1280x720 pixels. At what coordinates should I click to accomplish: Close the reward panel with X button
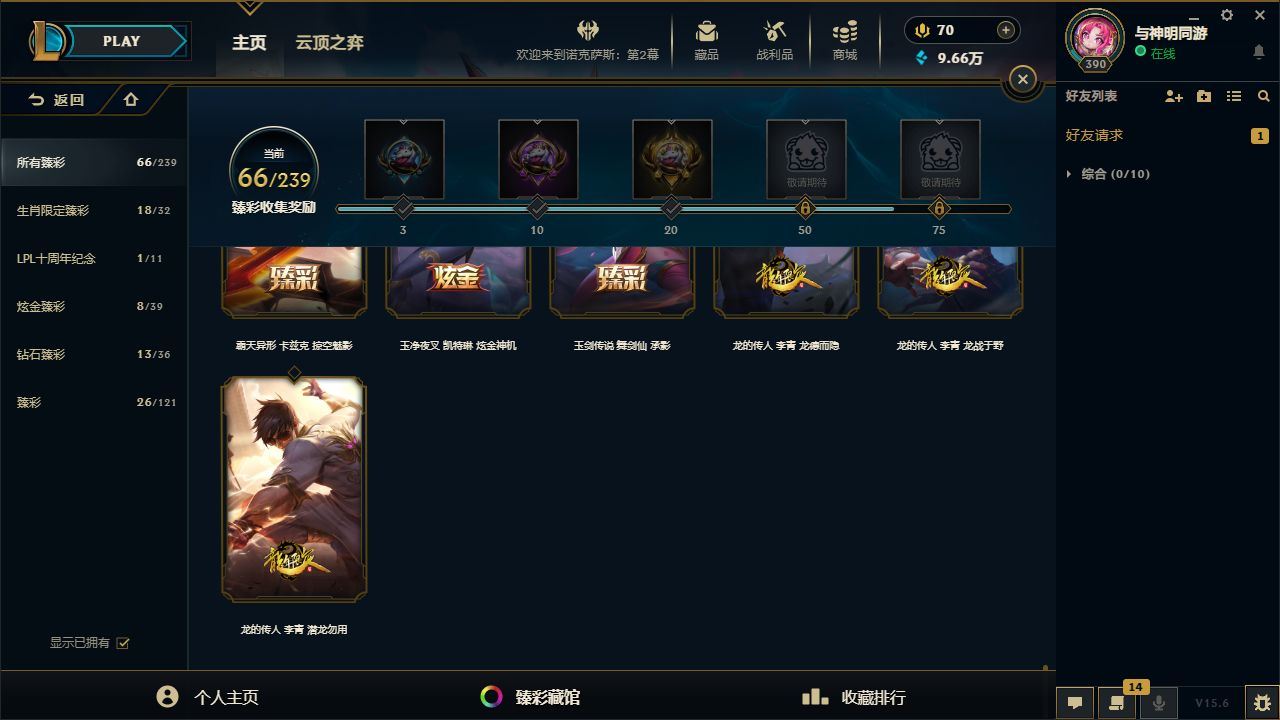coord(1022,79)
